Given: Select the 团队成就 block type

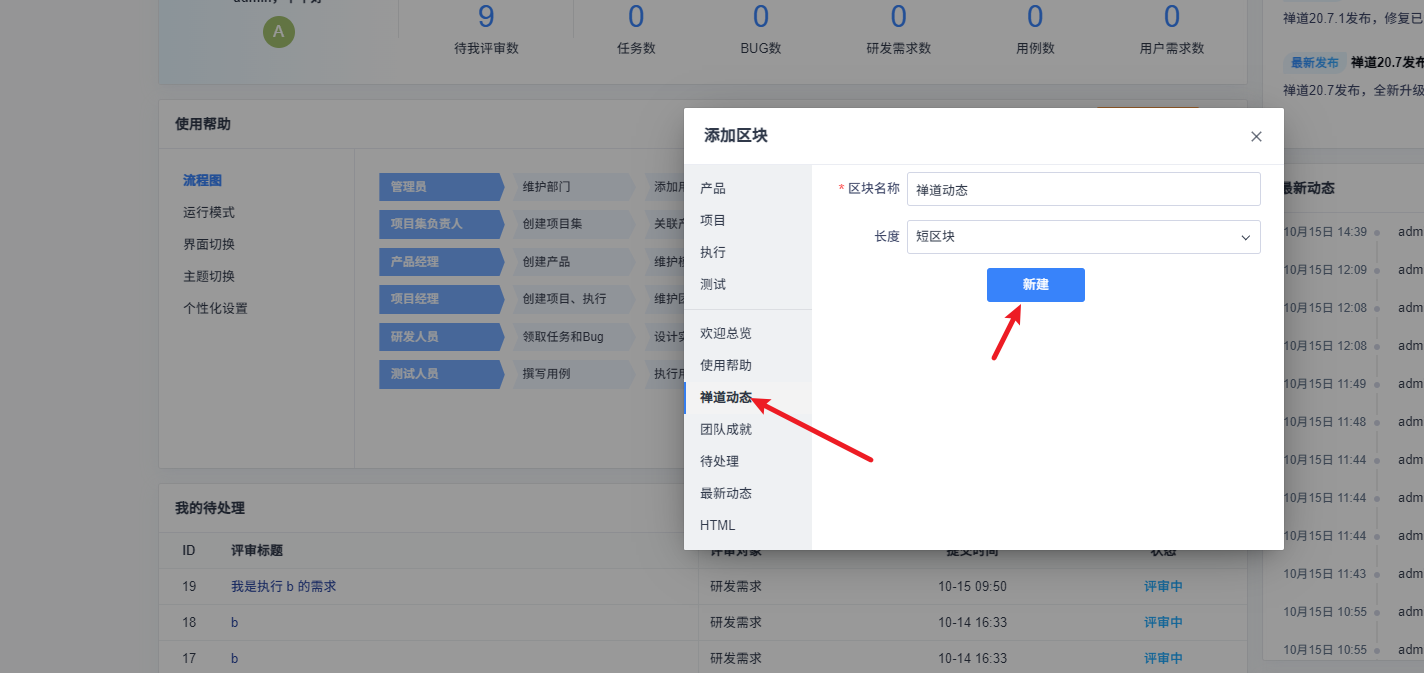Looking at the screenshot, I should tap(726, 429).
